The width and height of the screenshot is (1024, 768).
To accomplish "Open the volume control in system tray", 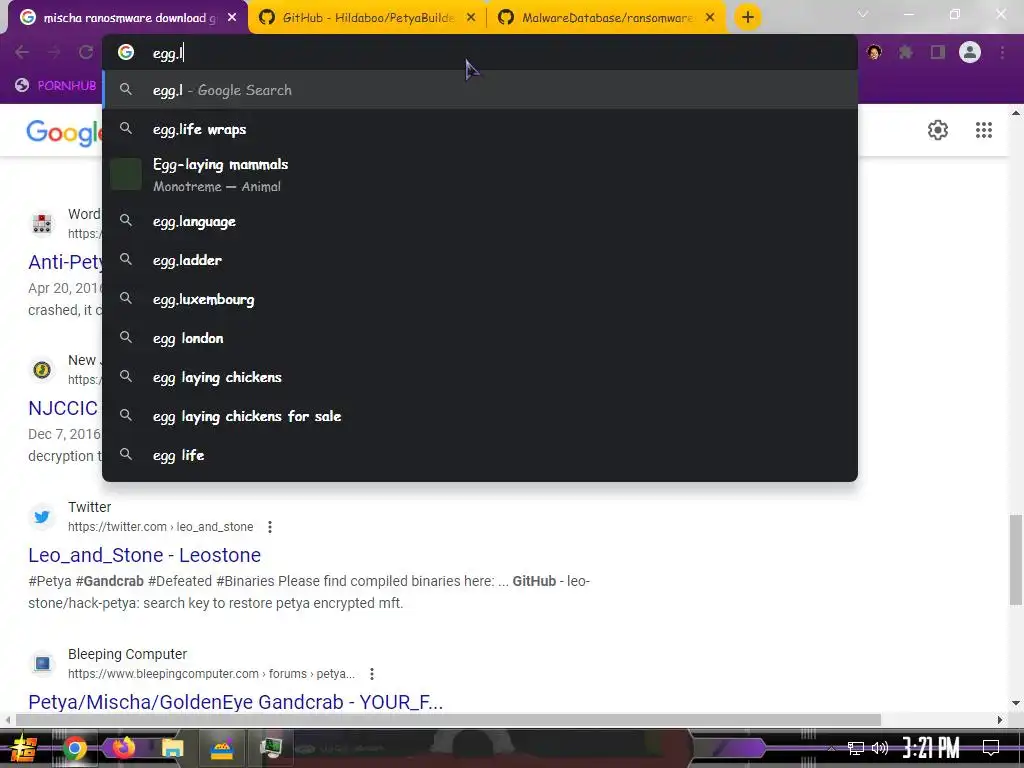I will (880, 748).
